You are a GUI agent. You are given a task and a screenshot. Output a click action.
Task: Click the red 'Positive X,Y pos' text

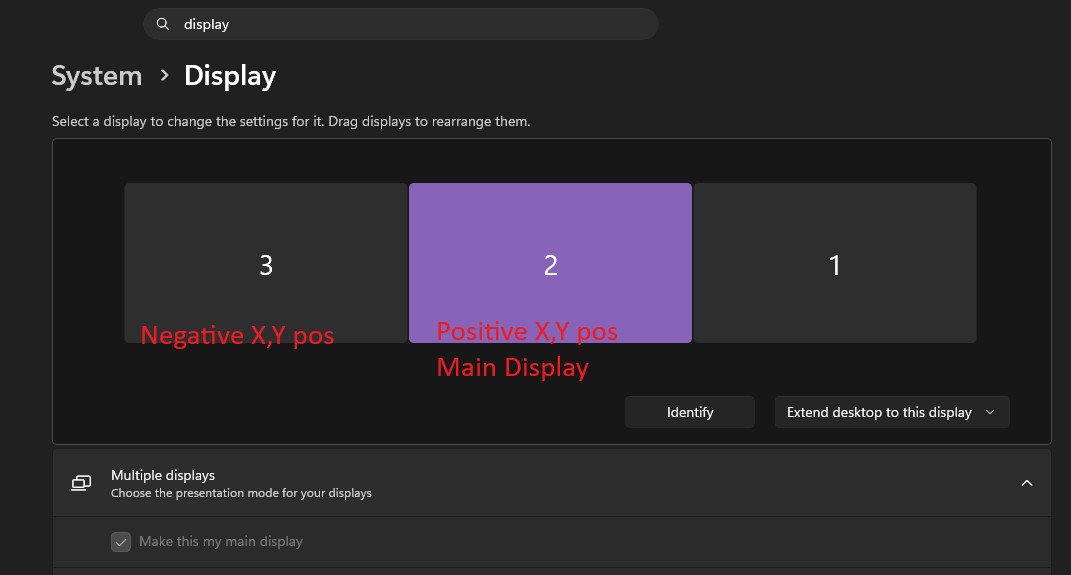click(527, 331)
